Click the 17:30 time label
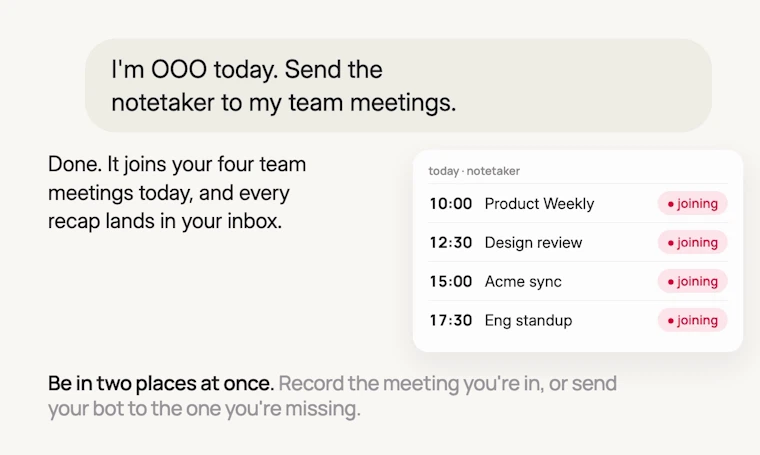The width and height of the screenshot is (760, 455). tap(451, 320)
